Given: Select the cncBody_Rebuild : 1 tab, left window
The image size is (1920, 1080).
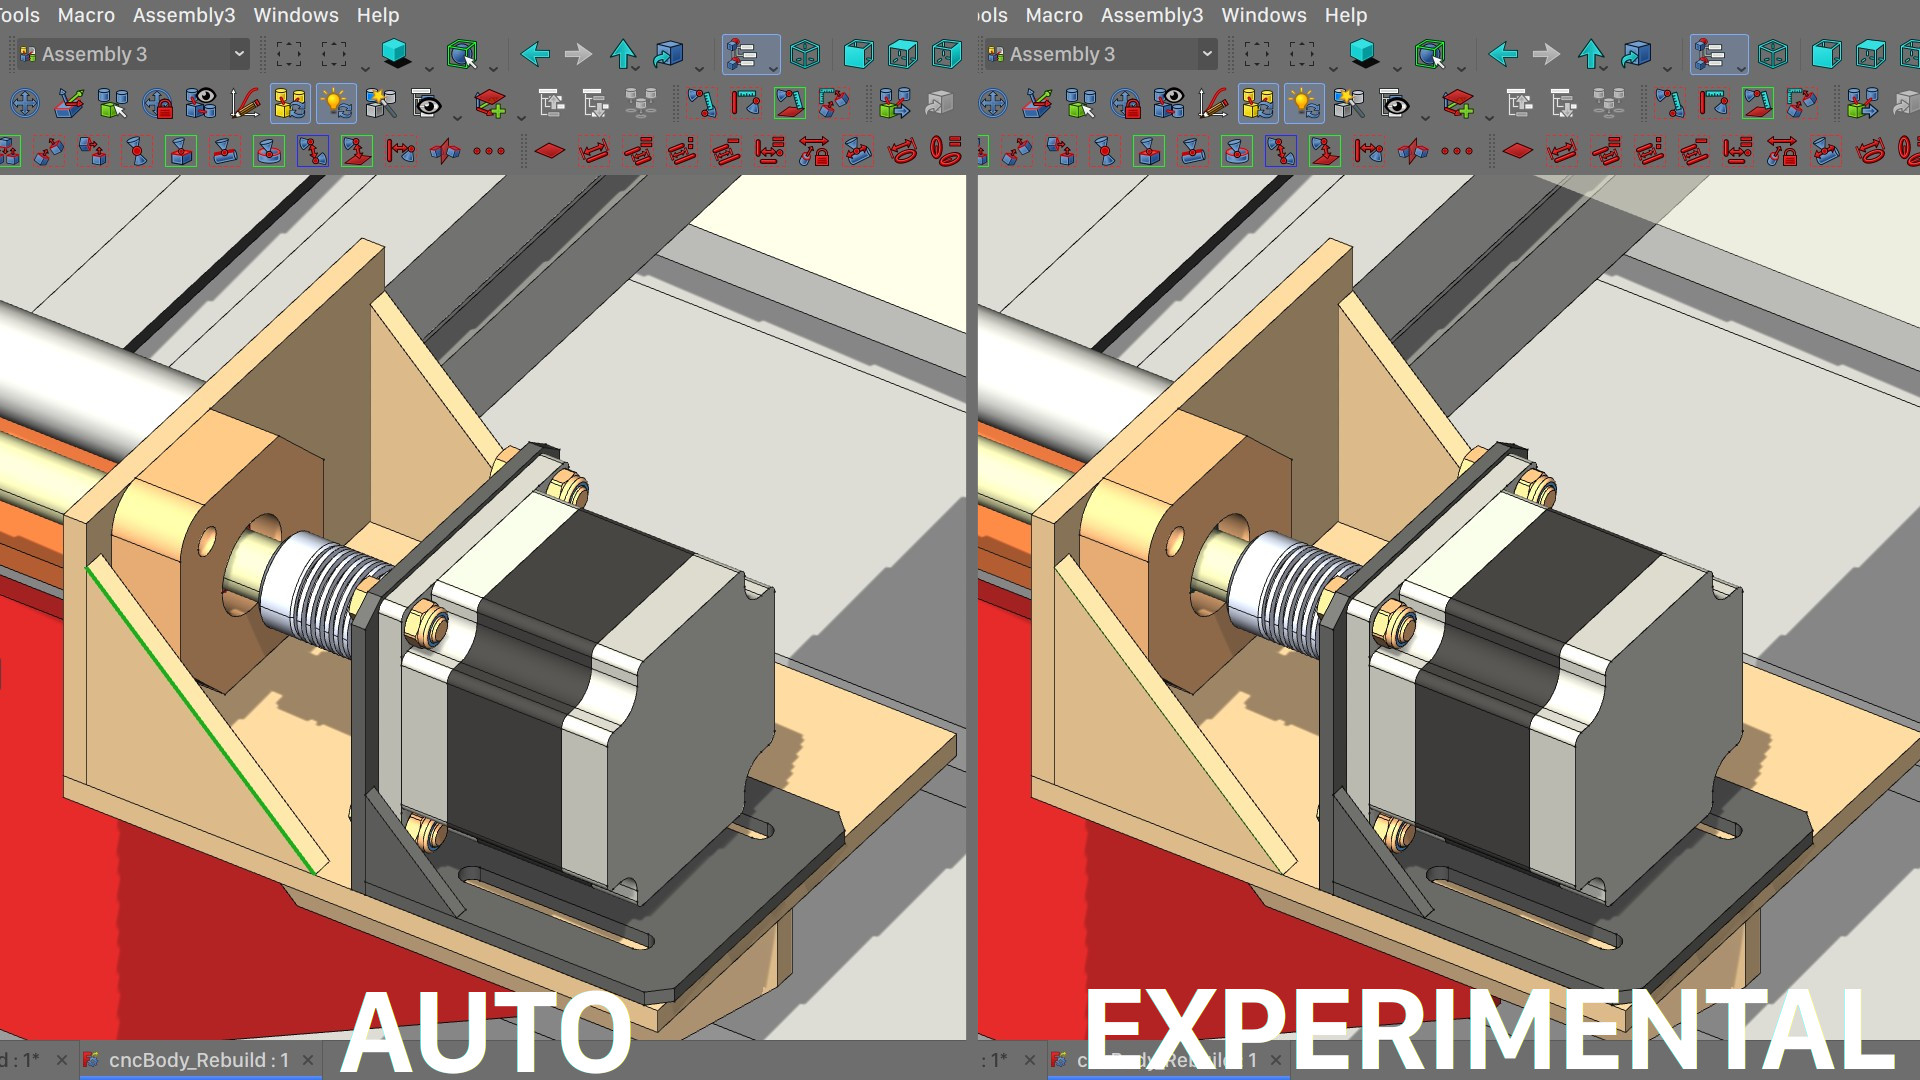Looking at the screenshot, I should [x=198, y=1060].
